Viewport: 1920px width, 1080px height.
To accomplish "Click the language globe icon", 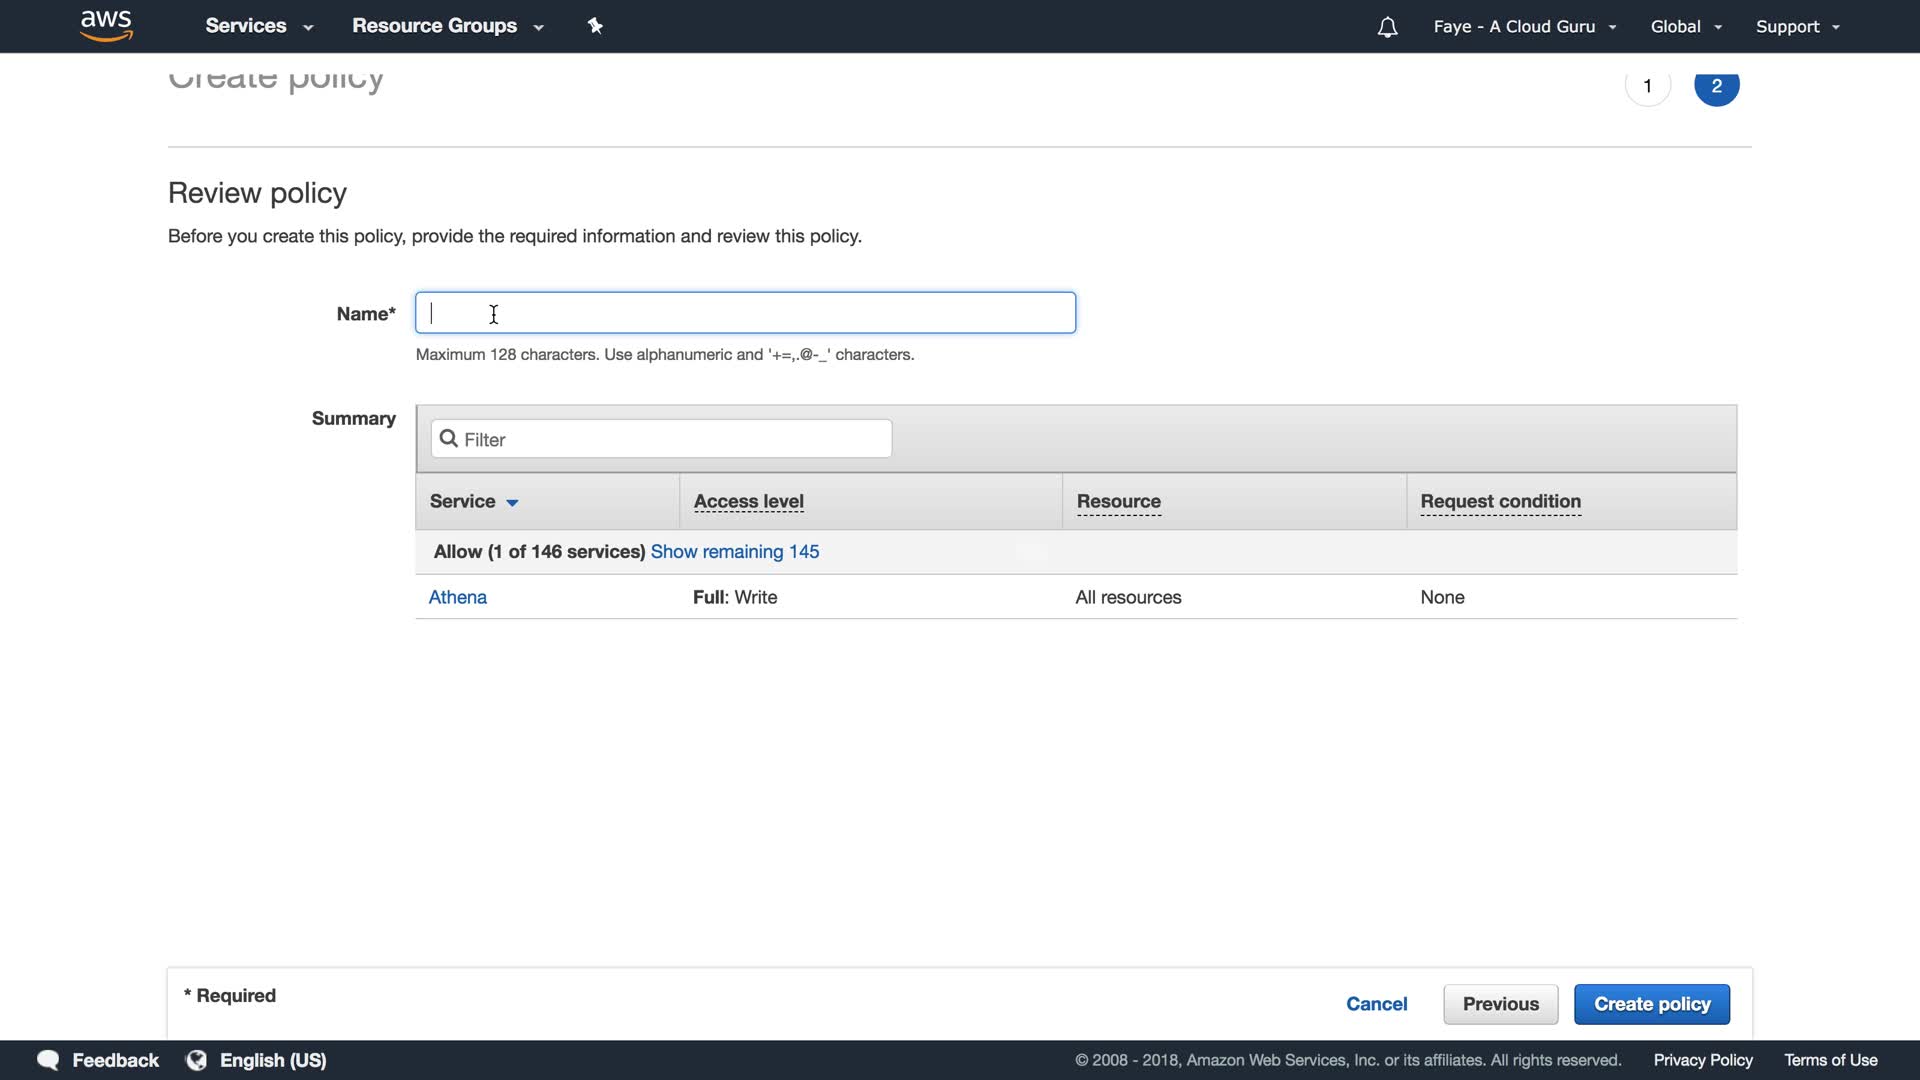I will [x=197, y=1060].
